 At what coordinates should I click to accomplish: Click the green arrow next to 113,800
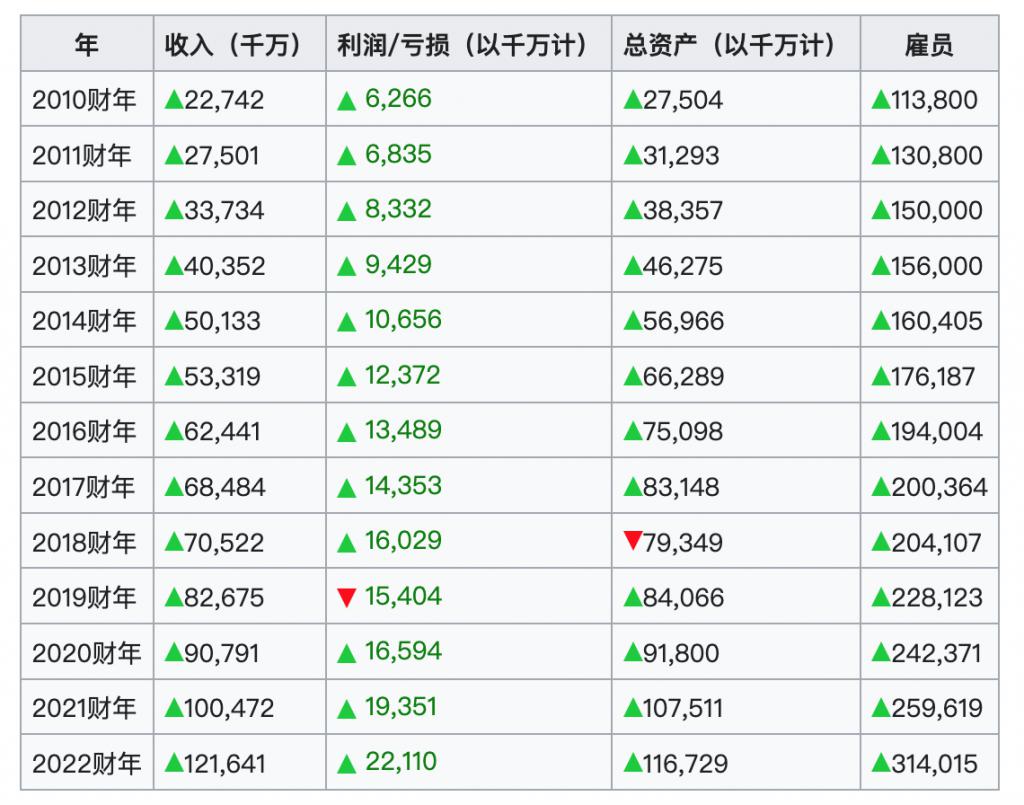(x=881, y=99)
